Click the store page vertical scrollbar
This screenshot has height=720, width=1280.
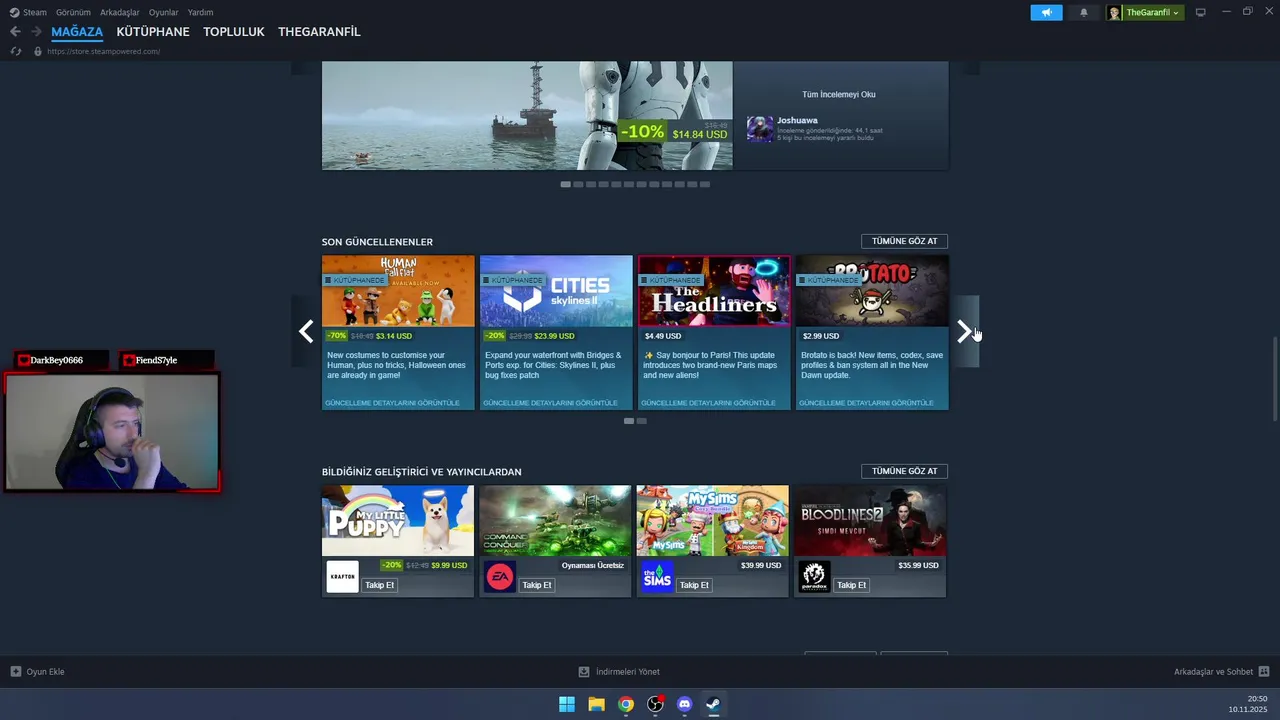coord(1274,380)
